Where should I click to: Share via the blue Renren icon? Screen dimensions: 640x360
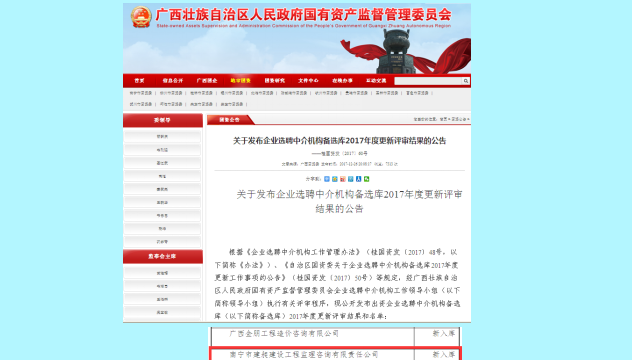tap(358, 179)
